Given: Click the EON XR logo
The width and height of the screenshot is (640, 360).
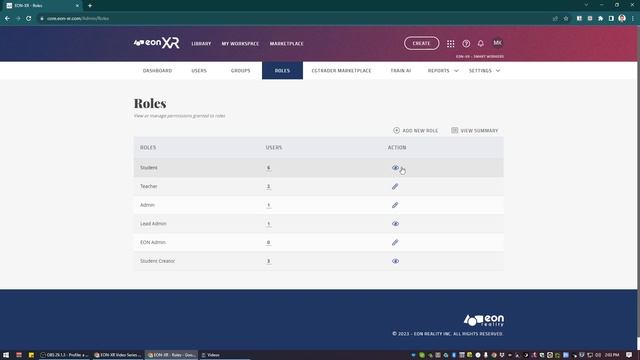Looking at the screenshot, I should pos(156,43).
